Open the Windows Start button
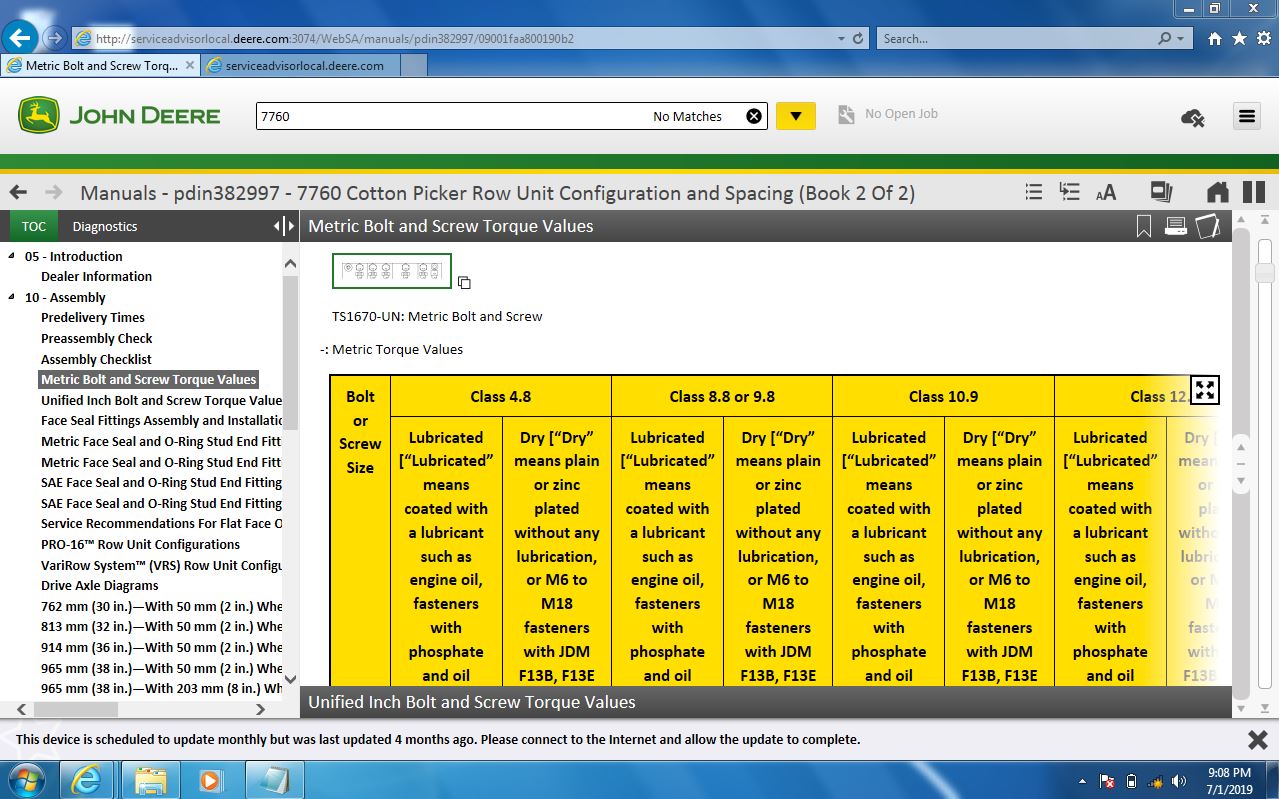Viewport: 1279px width, 799px height. (27, 780)
